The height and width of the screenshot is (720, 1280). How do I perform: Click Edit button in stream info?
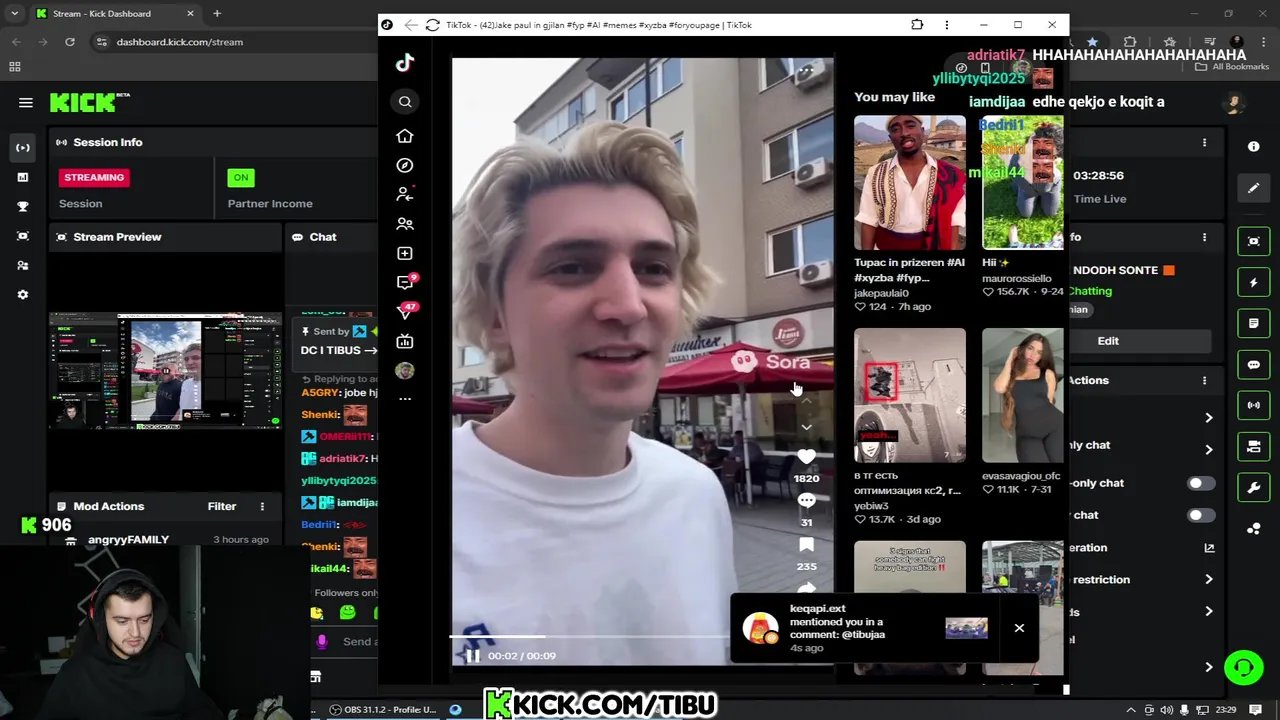(x=1108, y=341)
